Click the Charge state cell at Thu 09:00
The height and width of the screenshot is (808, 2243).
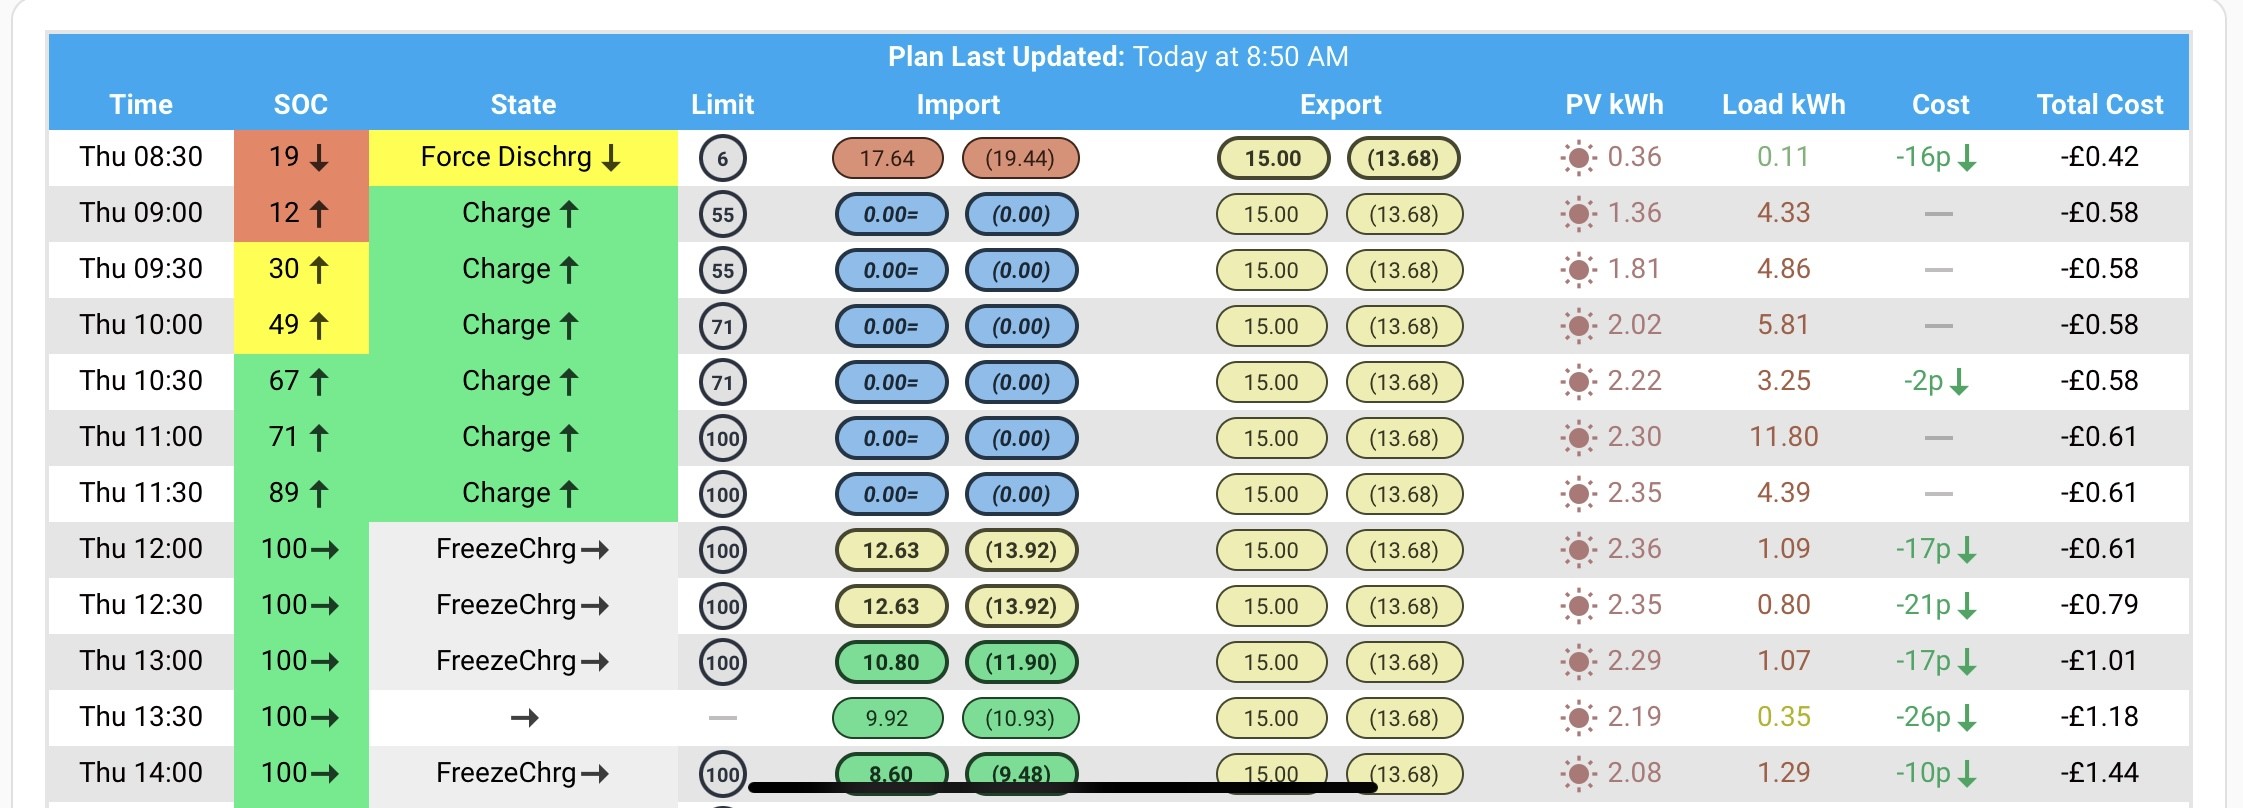click(523, 214)
